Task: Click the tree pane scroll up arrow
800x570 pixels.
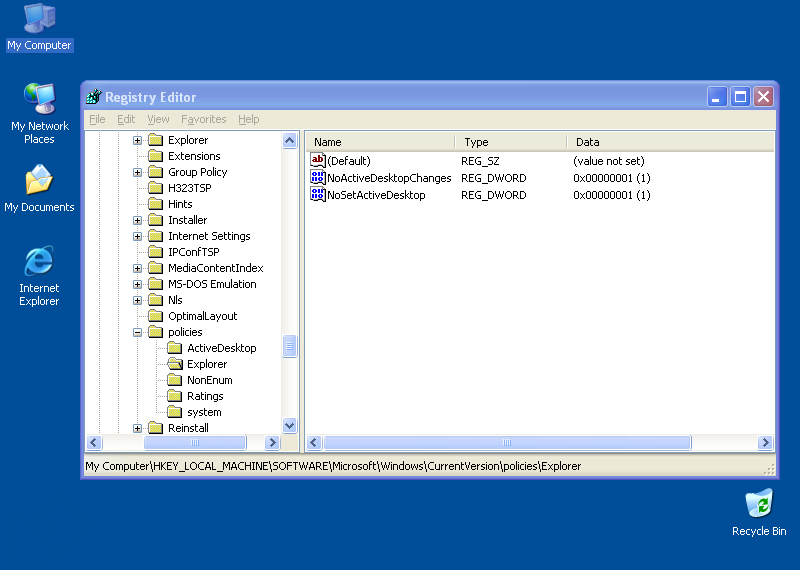Action: click(x=289, y=140)
